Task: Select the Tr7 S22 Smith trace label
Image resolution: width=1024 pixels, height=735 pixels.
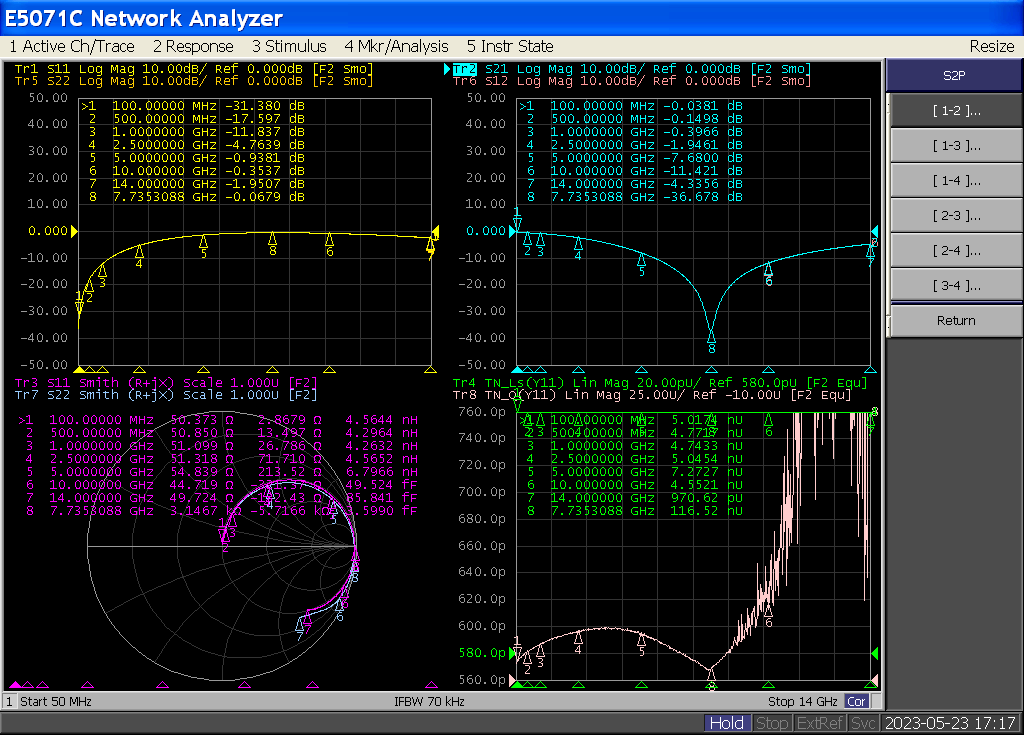Action: click(166, 395)
